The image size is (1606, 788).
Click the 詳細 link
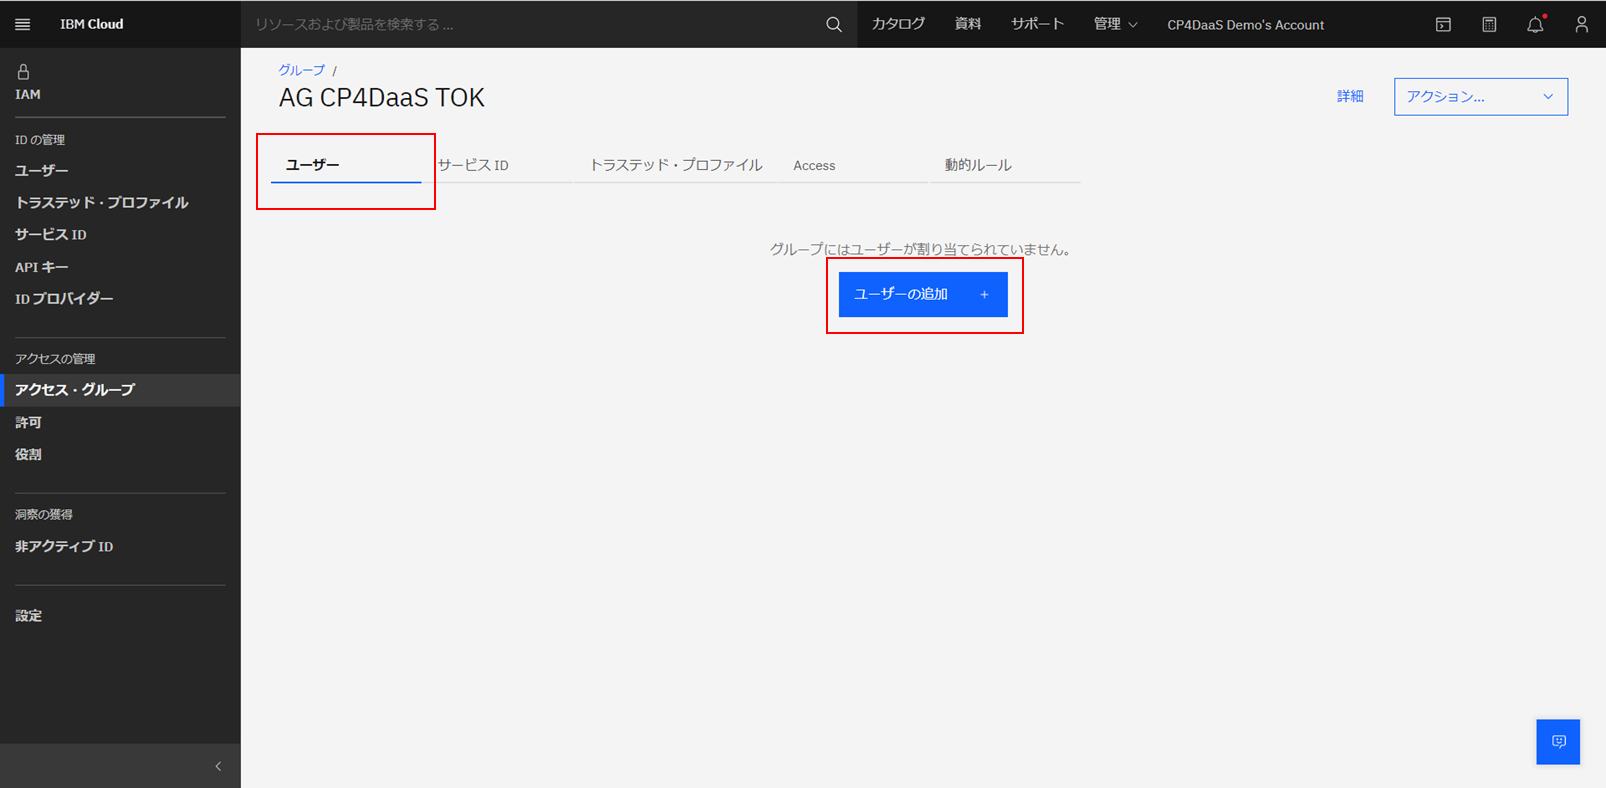[1350, 96]
